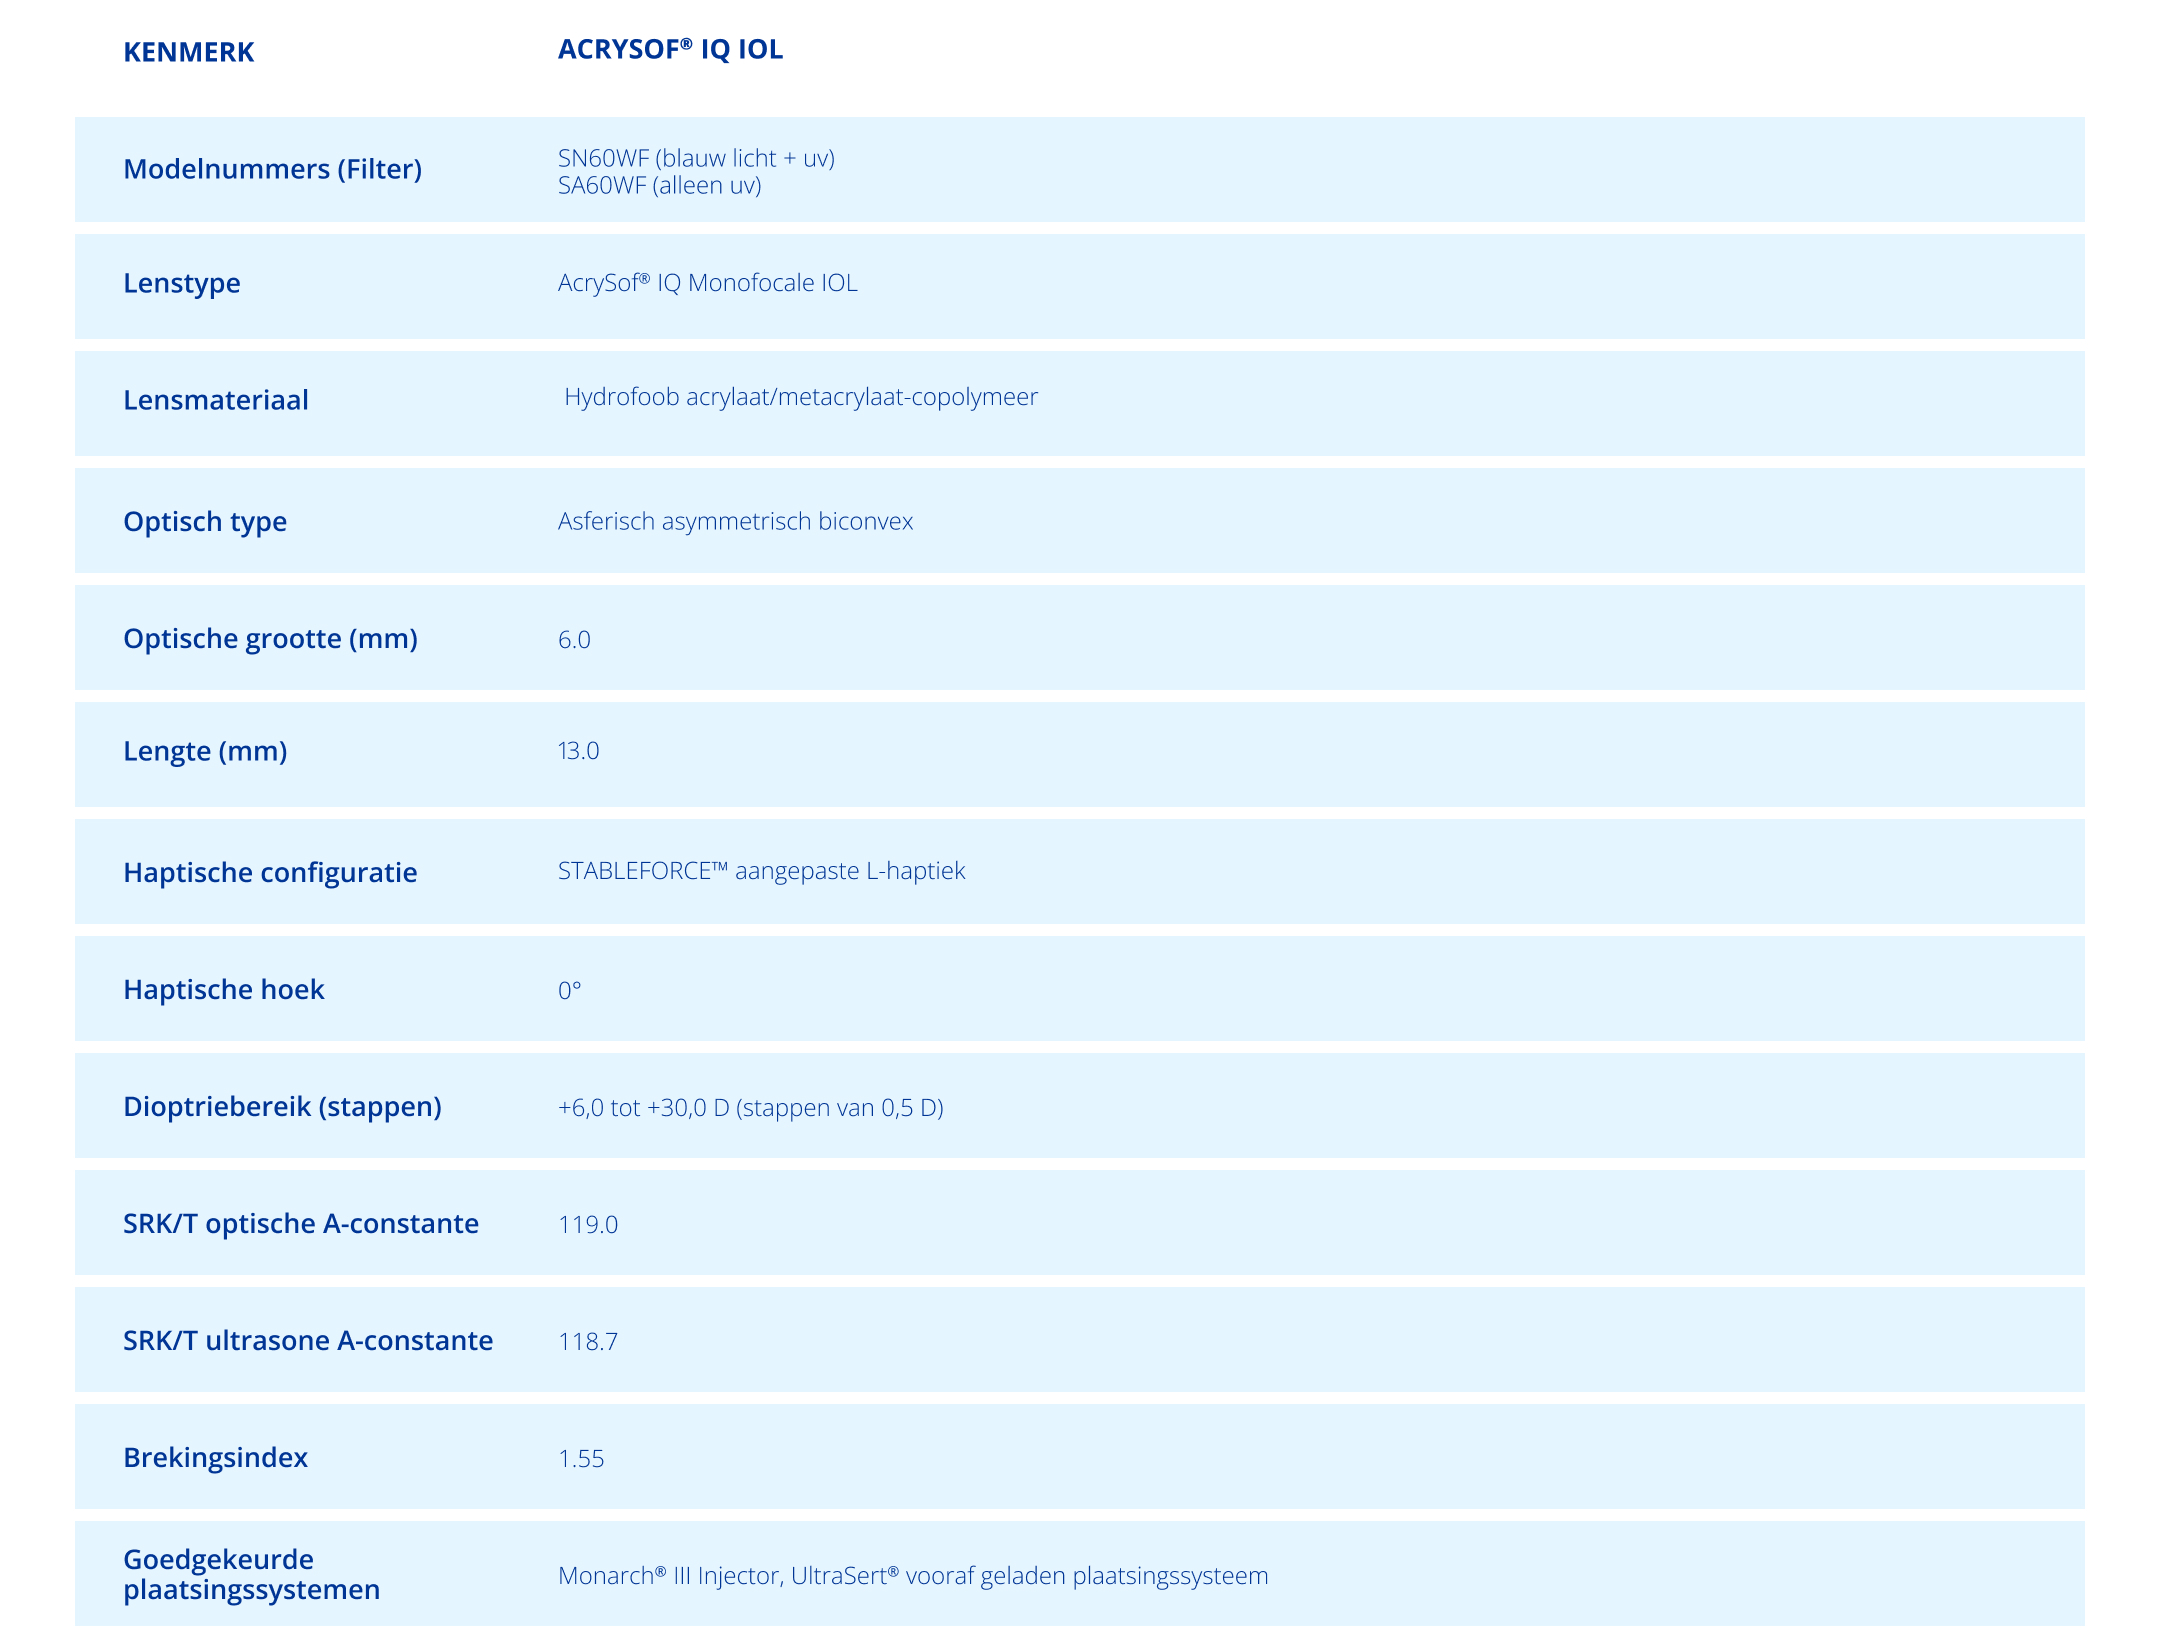Select the Goedgekeurde plaatsingssystemen row label
The width and height of the screenshot is (2160, 1628).
252,1574
